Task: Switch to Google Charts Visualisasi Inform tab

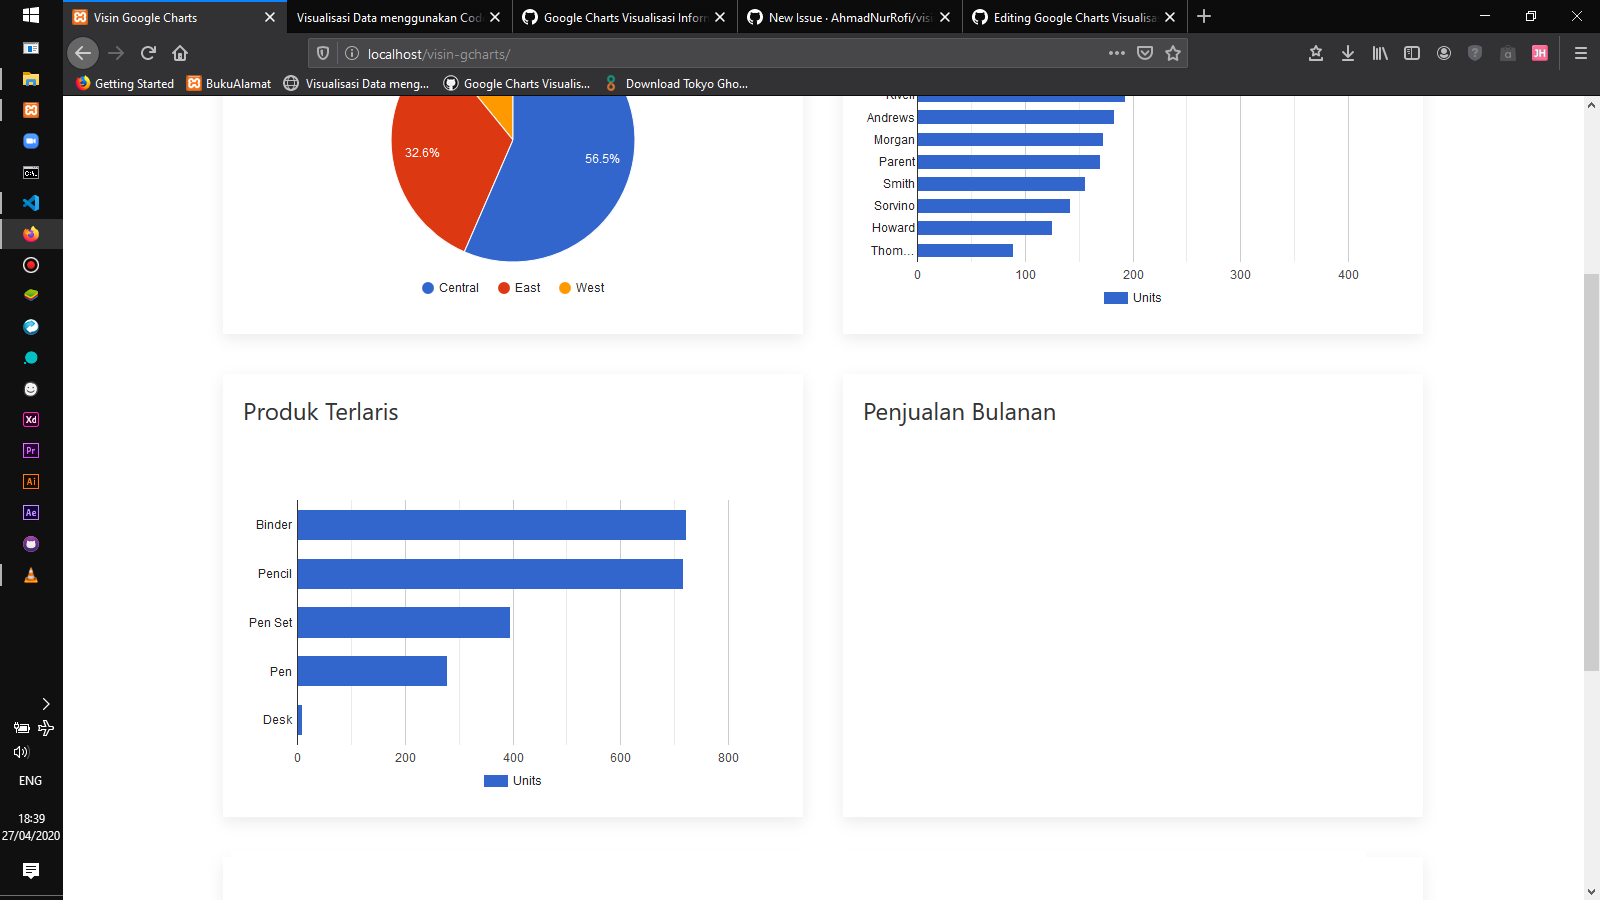Action: (625, 17)
